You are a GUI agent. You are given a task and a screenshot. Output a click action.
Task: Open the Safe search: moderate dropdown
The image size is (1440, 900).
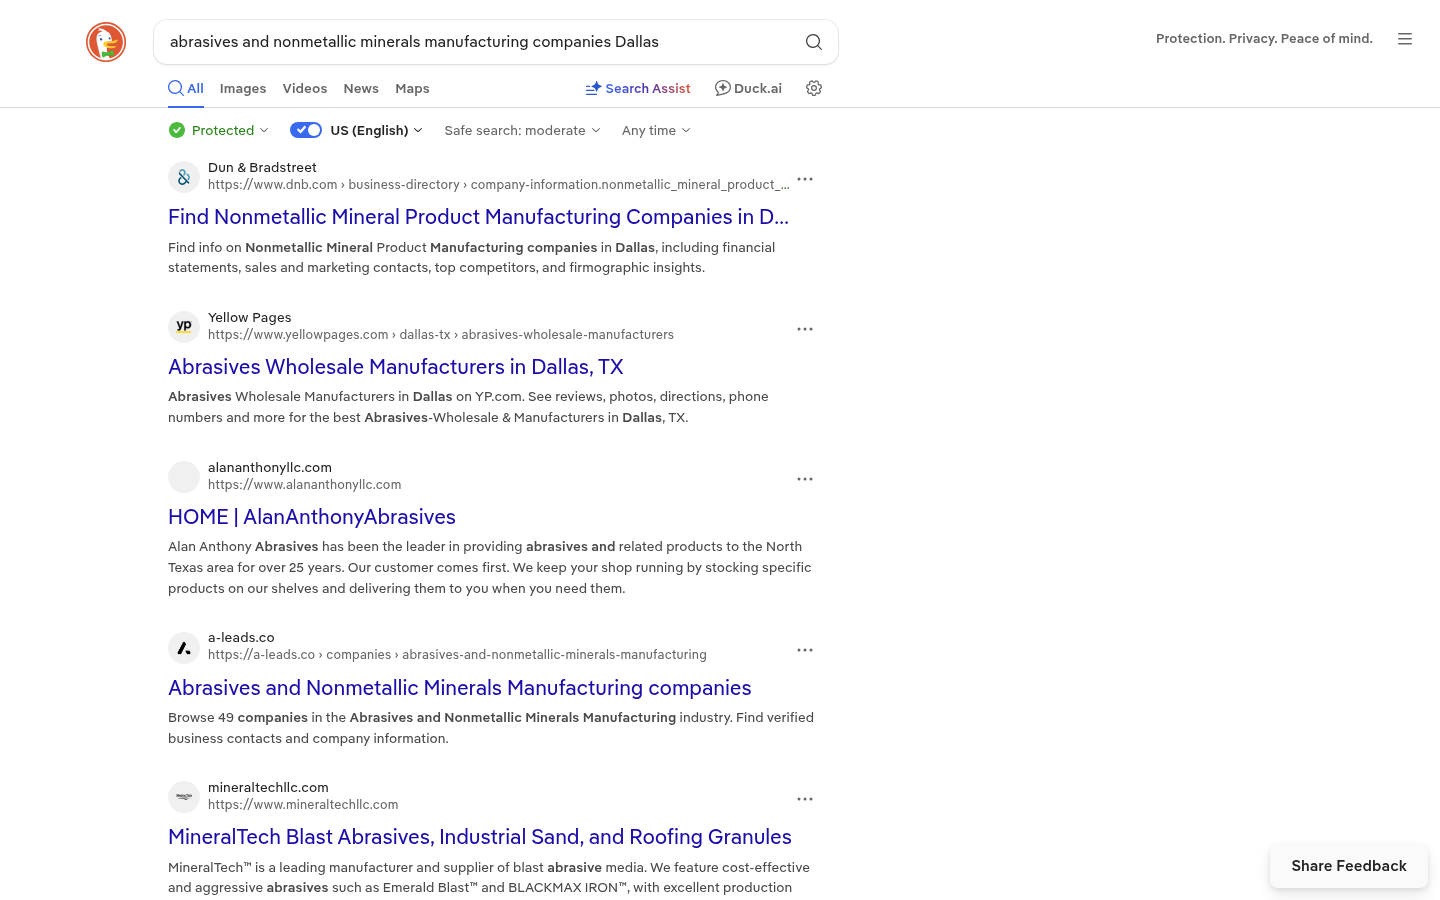(522, 130)
